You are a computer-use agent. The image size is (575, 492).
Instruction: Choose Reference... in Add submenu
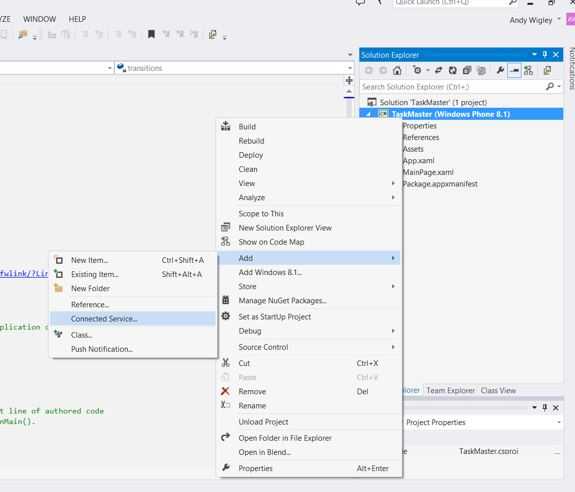point(133,304)
